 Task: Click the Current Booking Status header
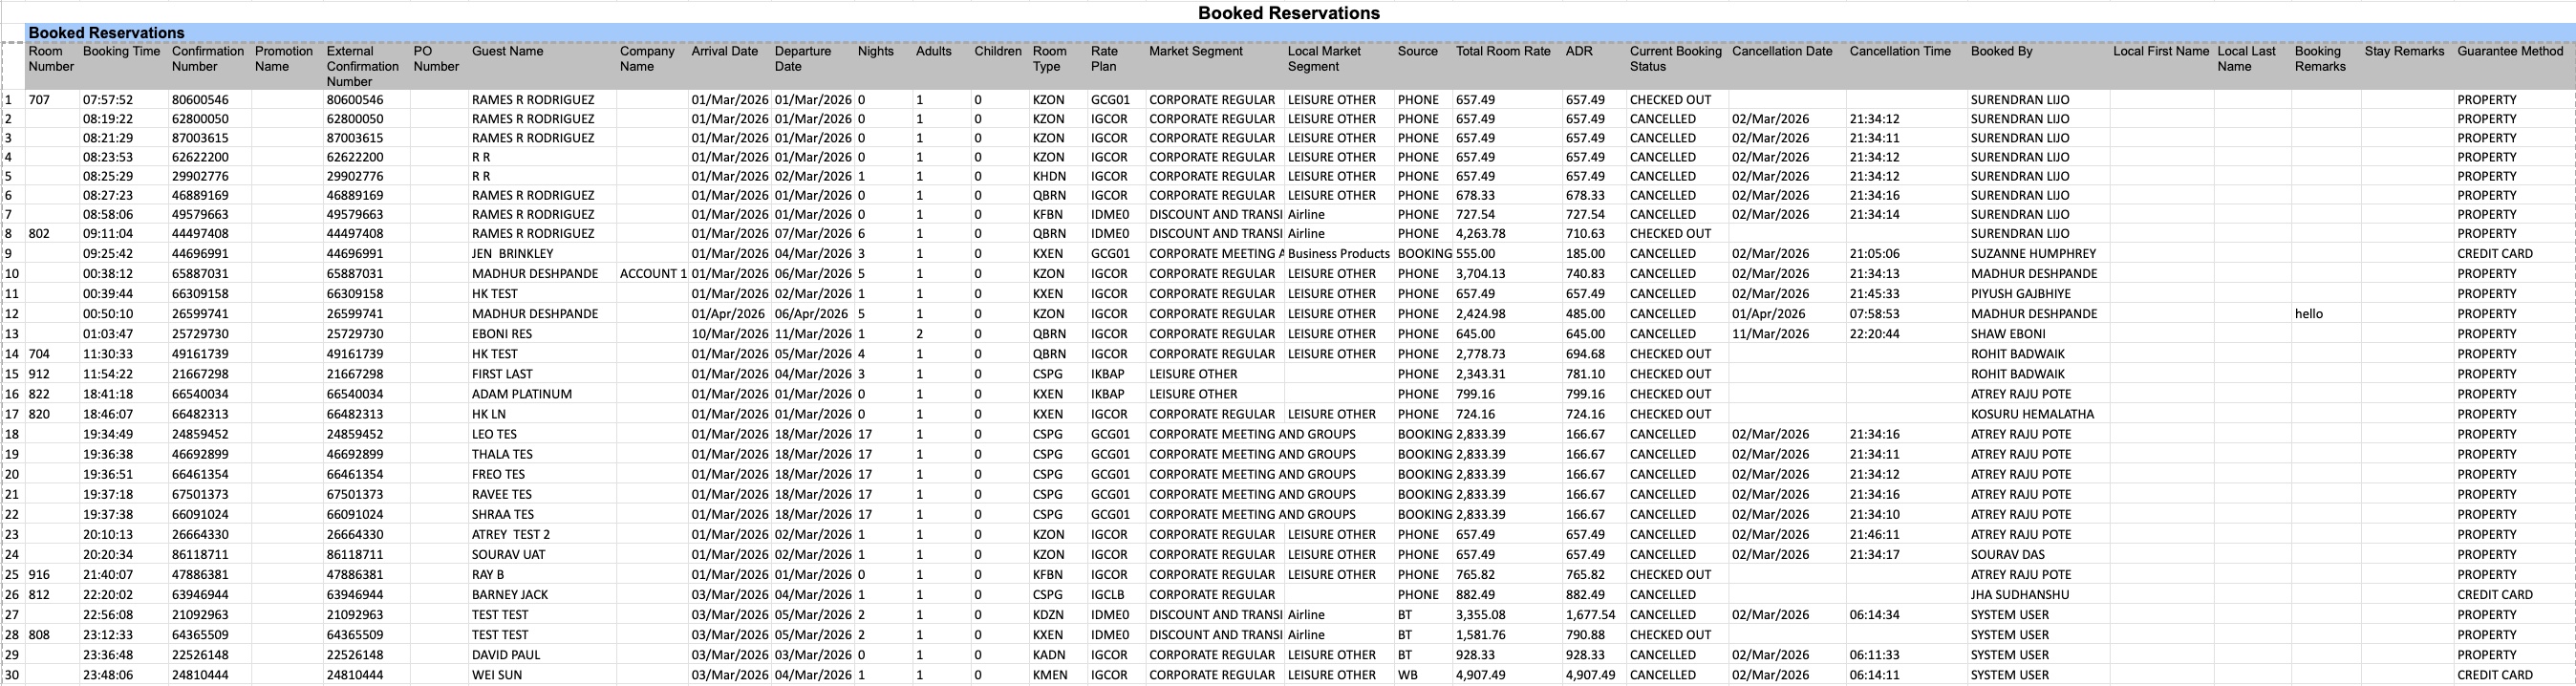(x=1675, y=59)
